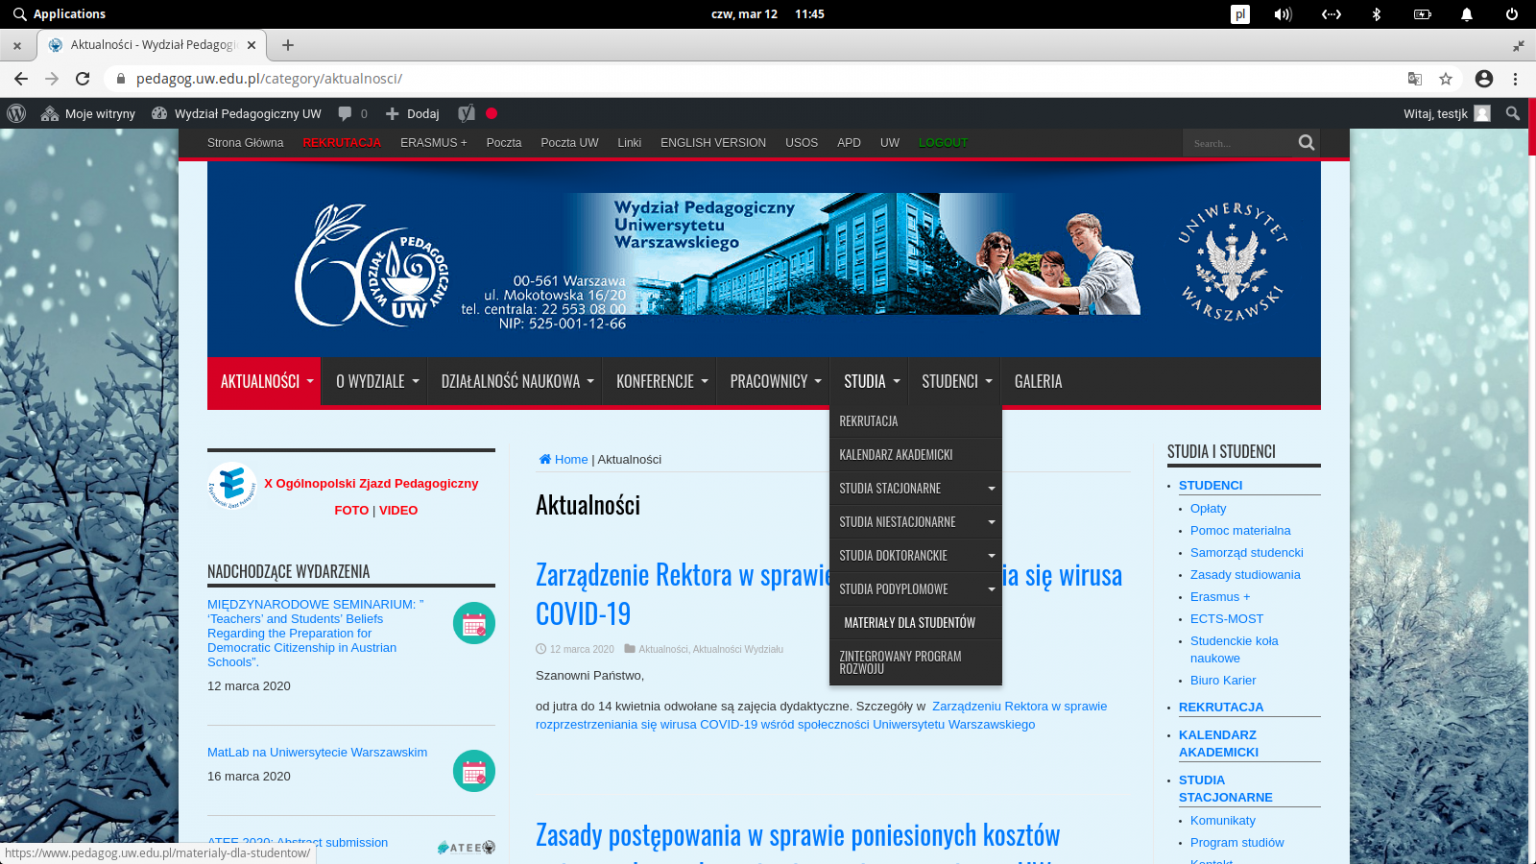Click the browser forward arrow

coord(52,79)
